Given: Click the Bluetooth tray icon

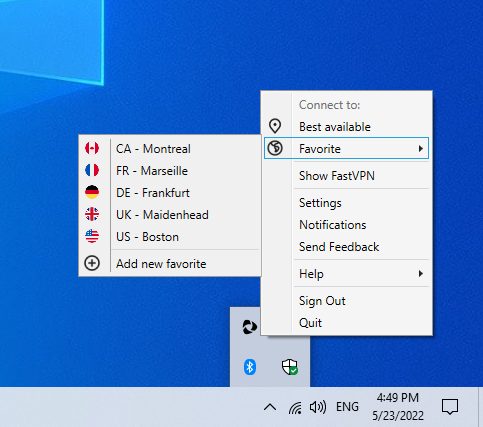Looking at the screenshot, I should [250, 367].
